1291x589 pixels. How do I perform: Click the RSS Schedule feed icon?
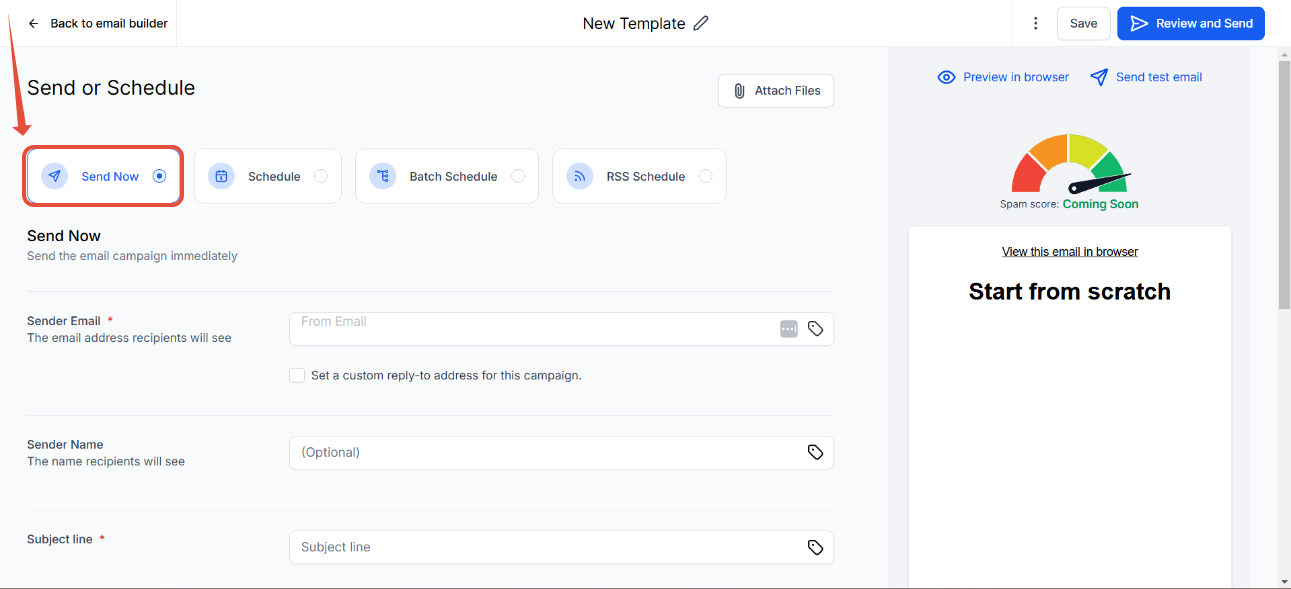pos(580,176)
